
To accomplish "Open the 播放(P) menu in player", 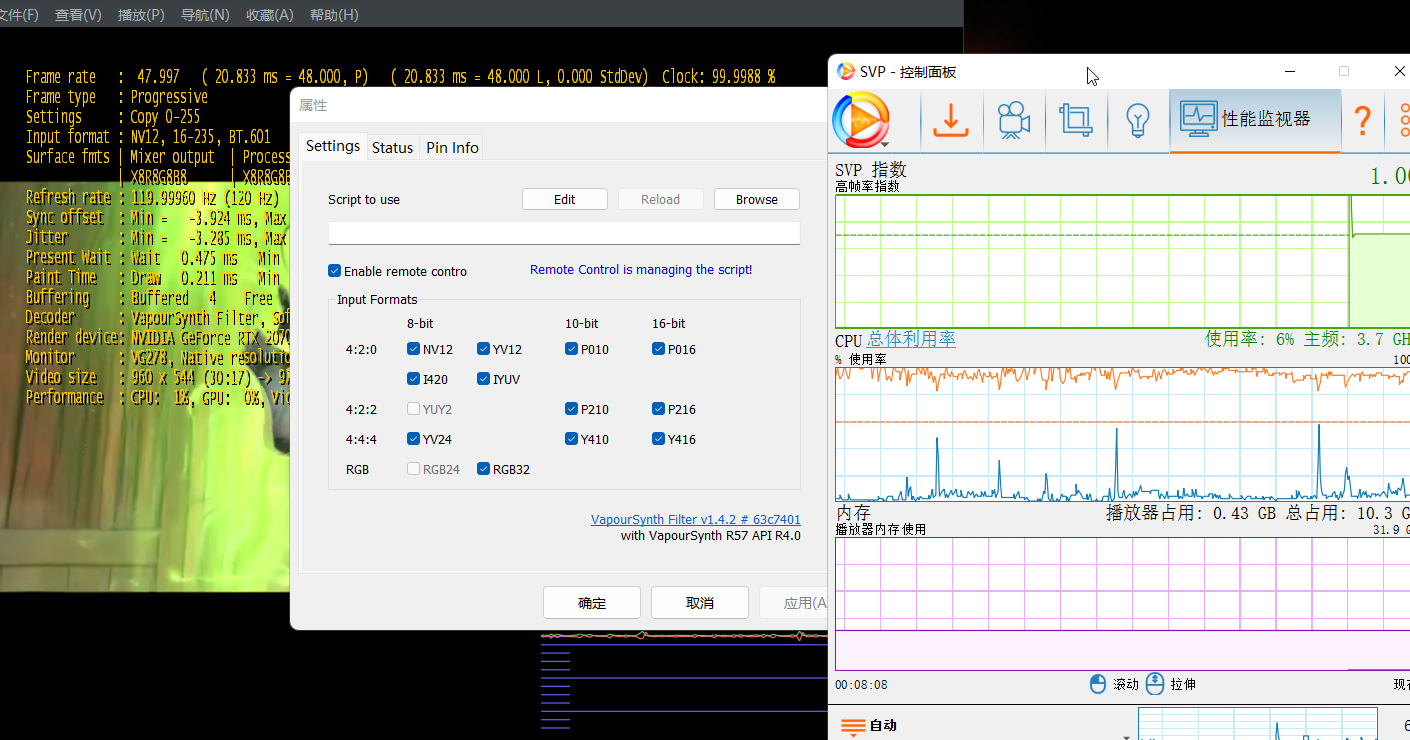I will pyautogui.click(x=141, y=15).
